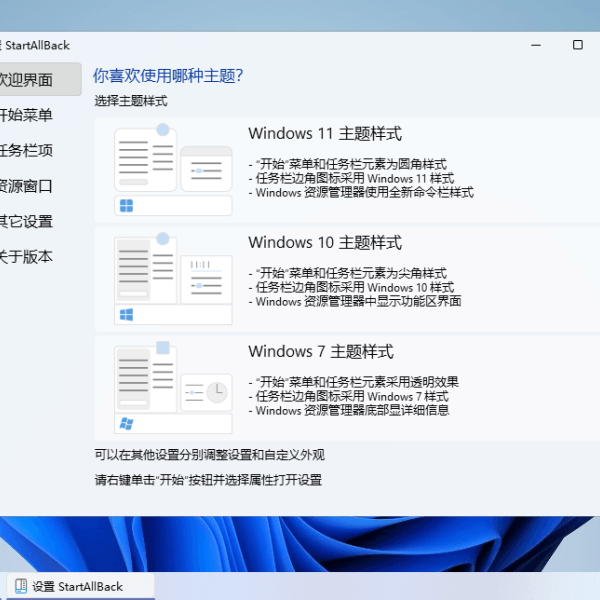This screenshot has height=600, width=600.
Task: Click the clock icon in the Windows 7 preview
Action: [x=217, y=392]
